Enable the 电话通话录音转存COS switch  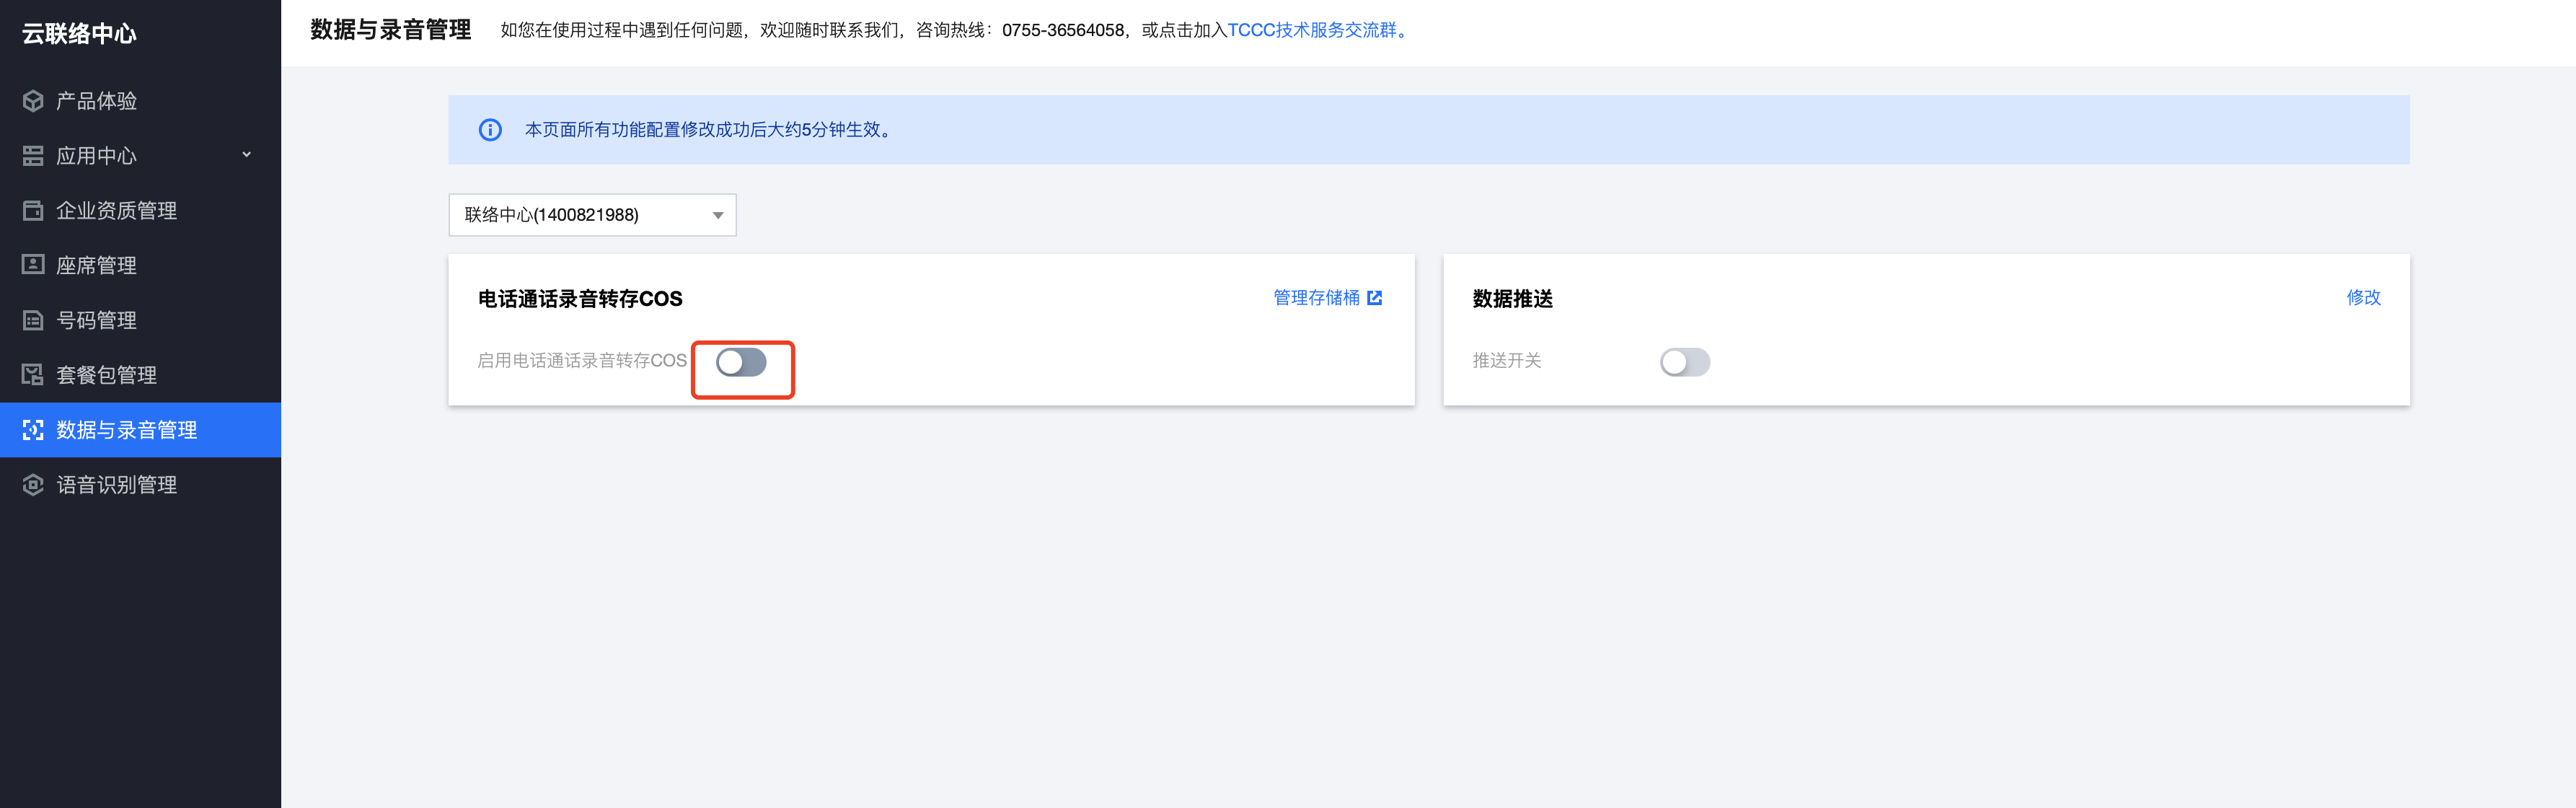pyautogui.click(x=741, y=362)
